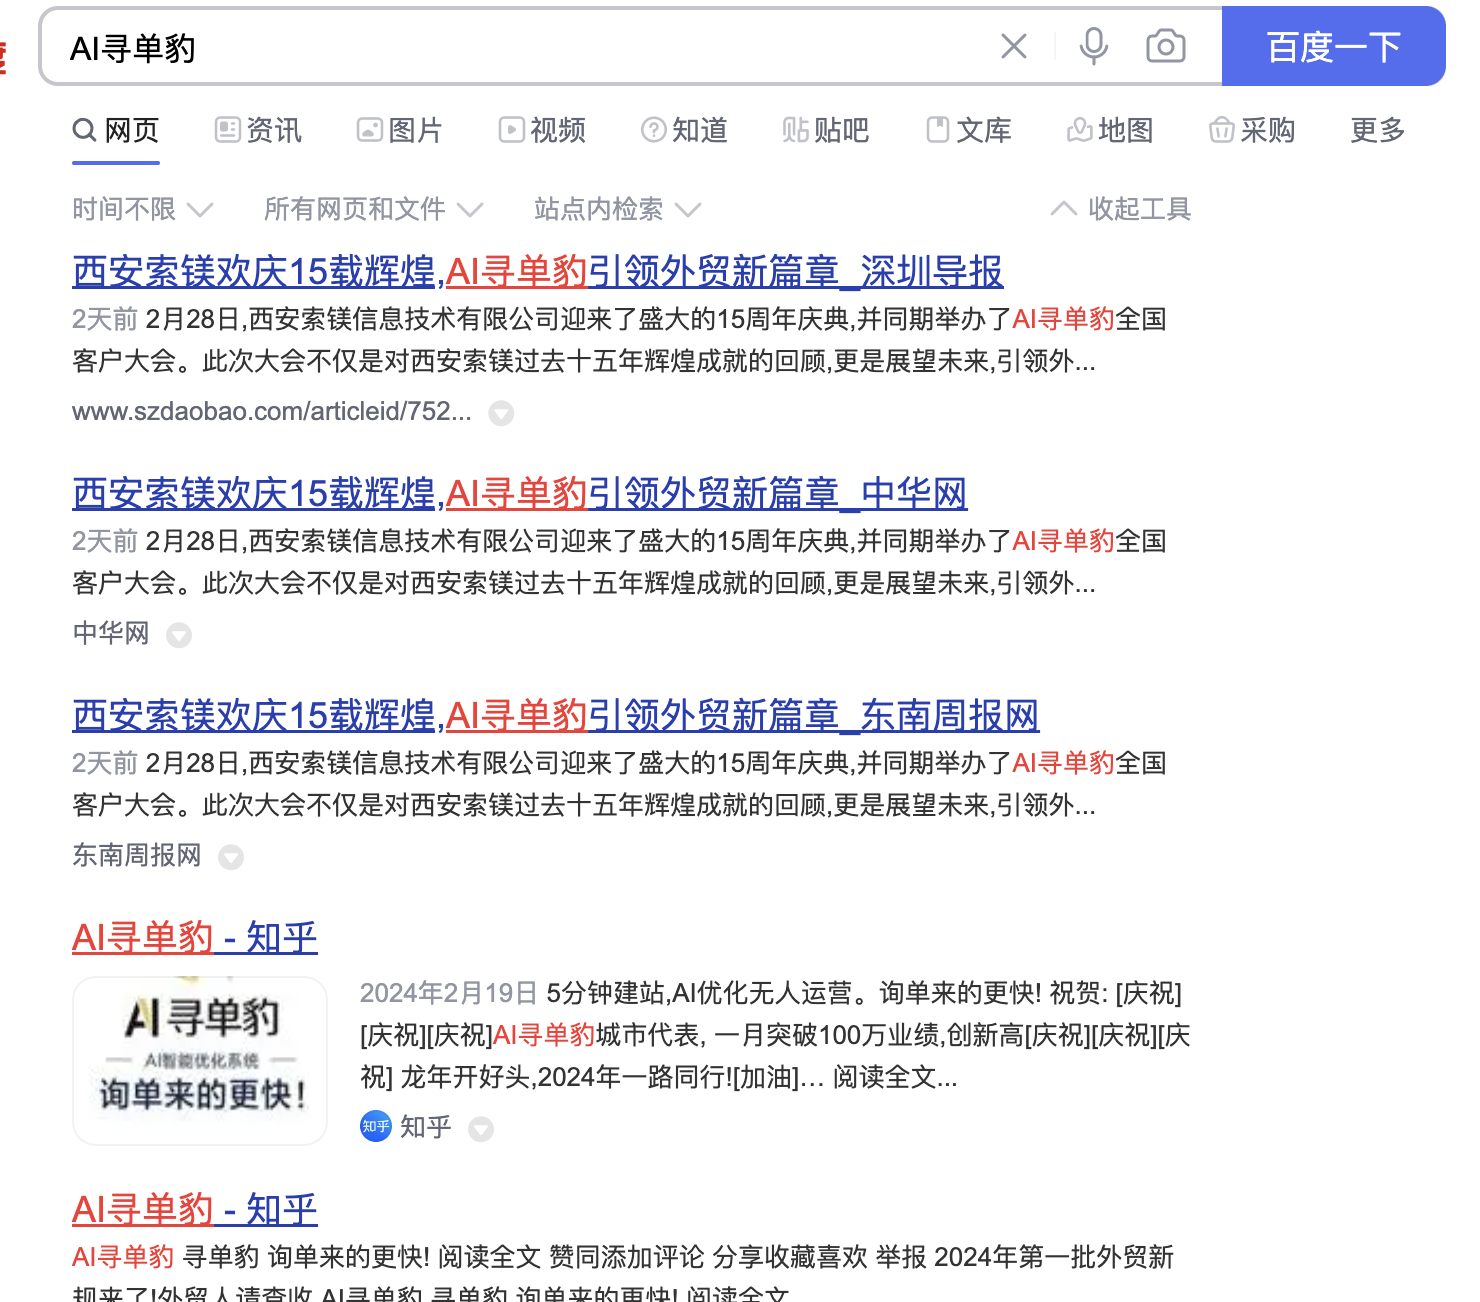Select the 网页 tab
1480x1302 pixels.
pos(116,130)
